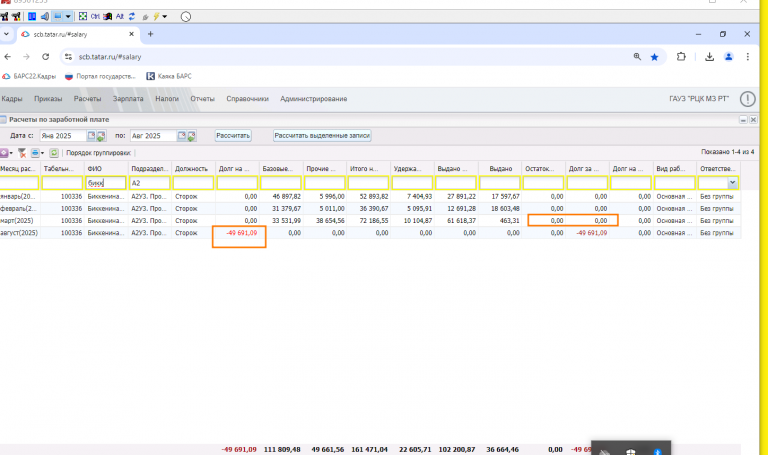Open the browser downloads icon

709,57
